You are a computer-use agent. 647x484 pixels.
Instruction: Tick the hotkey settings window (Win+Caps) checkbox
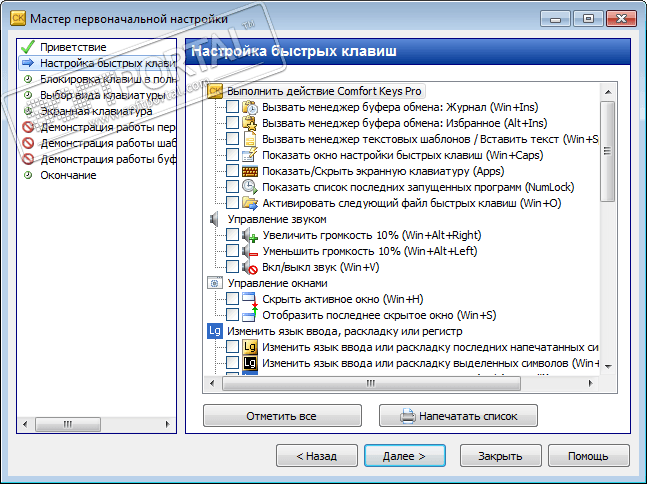tap(232, 155)
